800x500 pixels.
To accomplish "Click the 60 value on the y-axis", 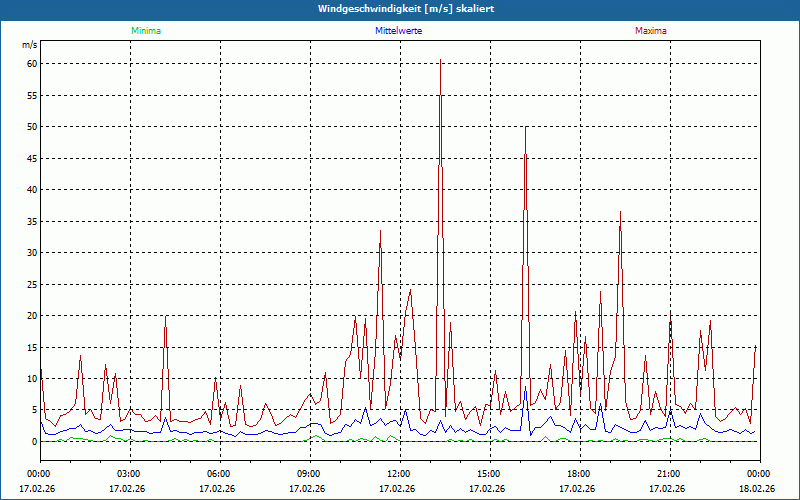I will click(x=31, y=64).
